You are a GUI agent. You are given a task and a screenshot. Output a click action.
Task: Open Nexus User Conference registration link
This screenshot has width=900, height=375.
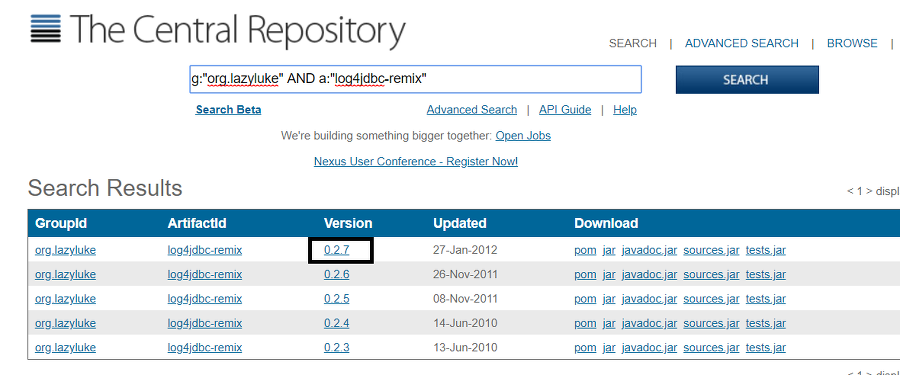[416, 161]
